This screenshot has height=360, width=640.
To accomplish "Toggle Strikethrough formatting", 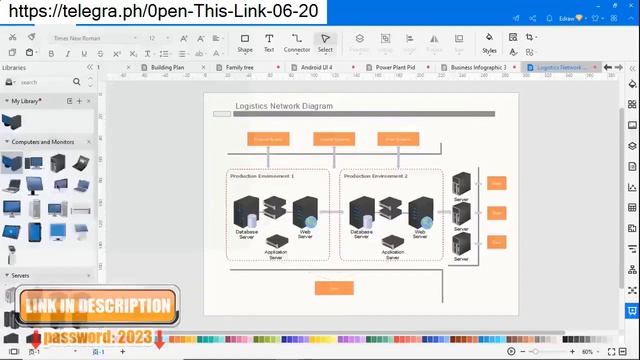I will point(100,53).
